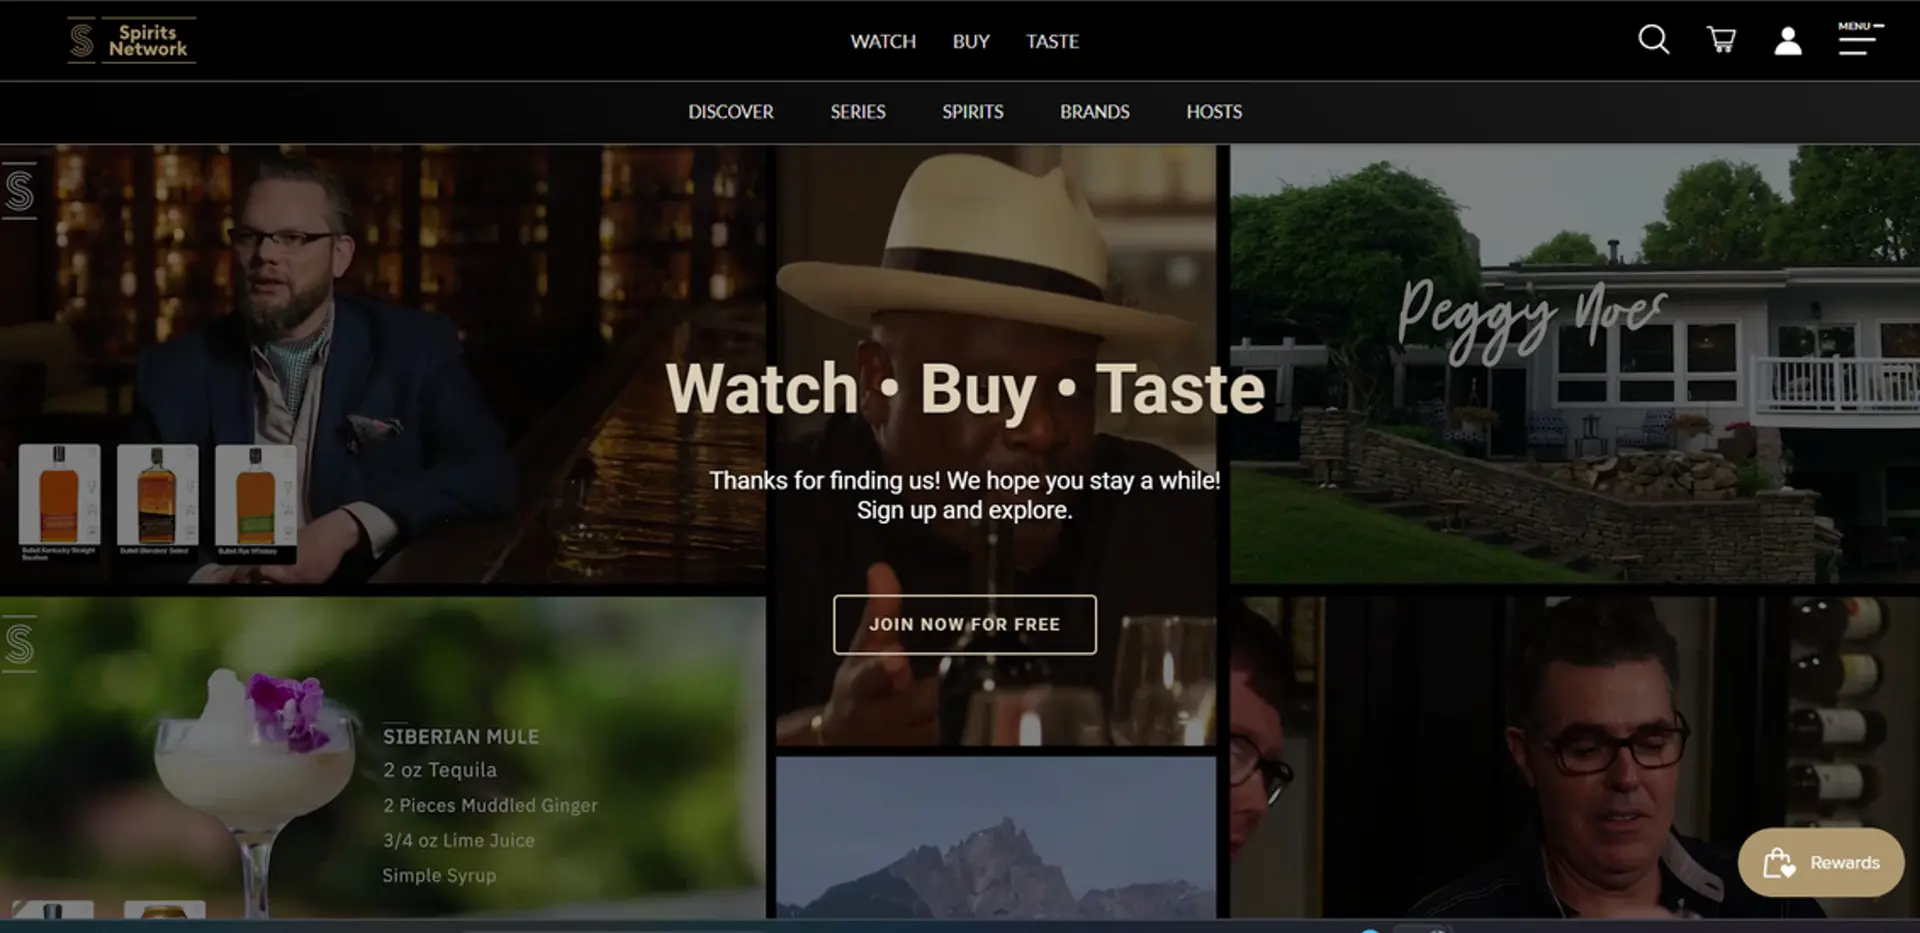Select SERIES in the sub-navigation
Viewport: 1920px width, 933px height.
click(x=858, y=112)
